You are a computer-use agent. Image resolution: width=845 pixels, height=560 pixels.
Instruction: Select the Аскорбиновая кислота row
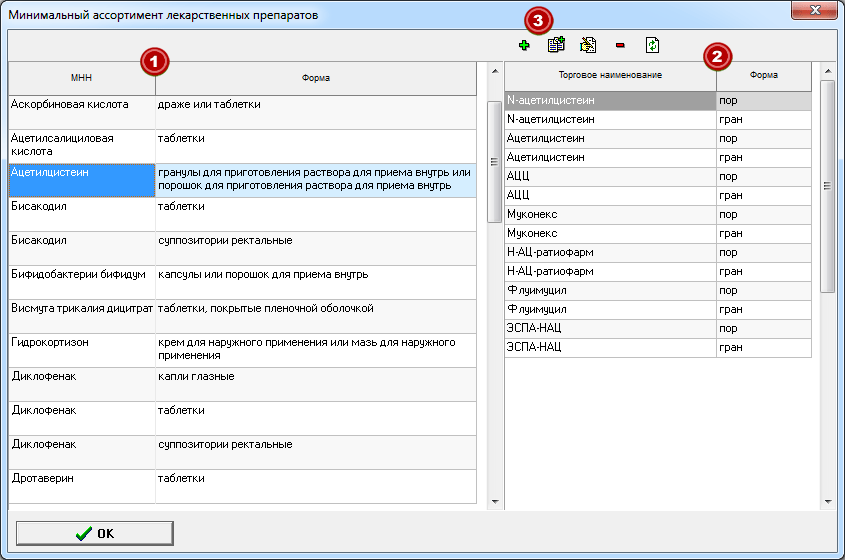[243, 112]
